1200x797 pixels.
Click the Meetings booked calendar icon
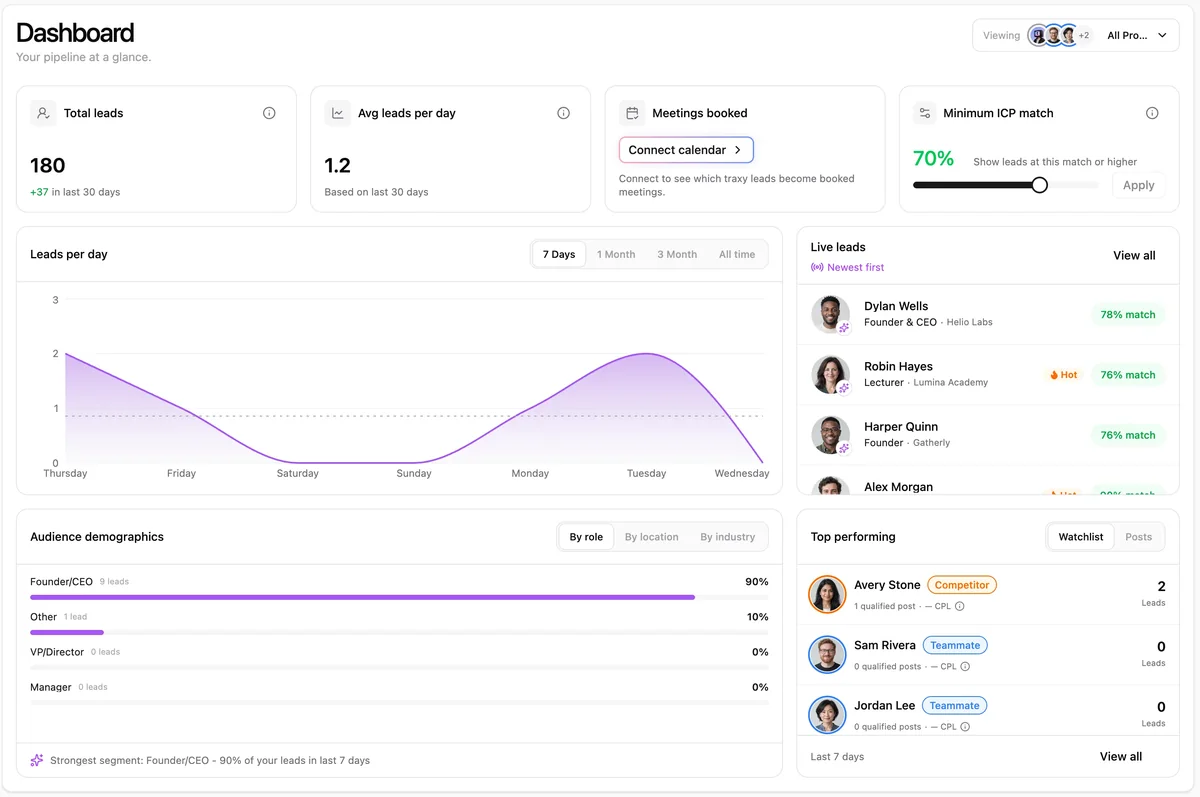pos(632,113)
